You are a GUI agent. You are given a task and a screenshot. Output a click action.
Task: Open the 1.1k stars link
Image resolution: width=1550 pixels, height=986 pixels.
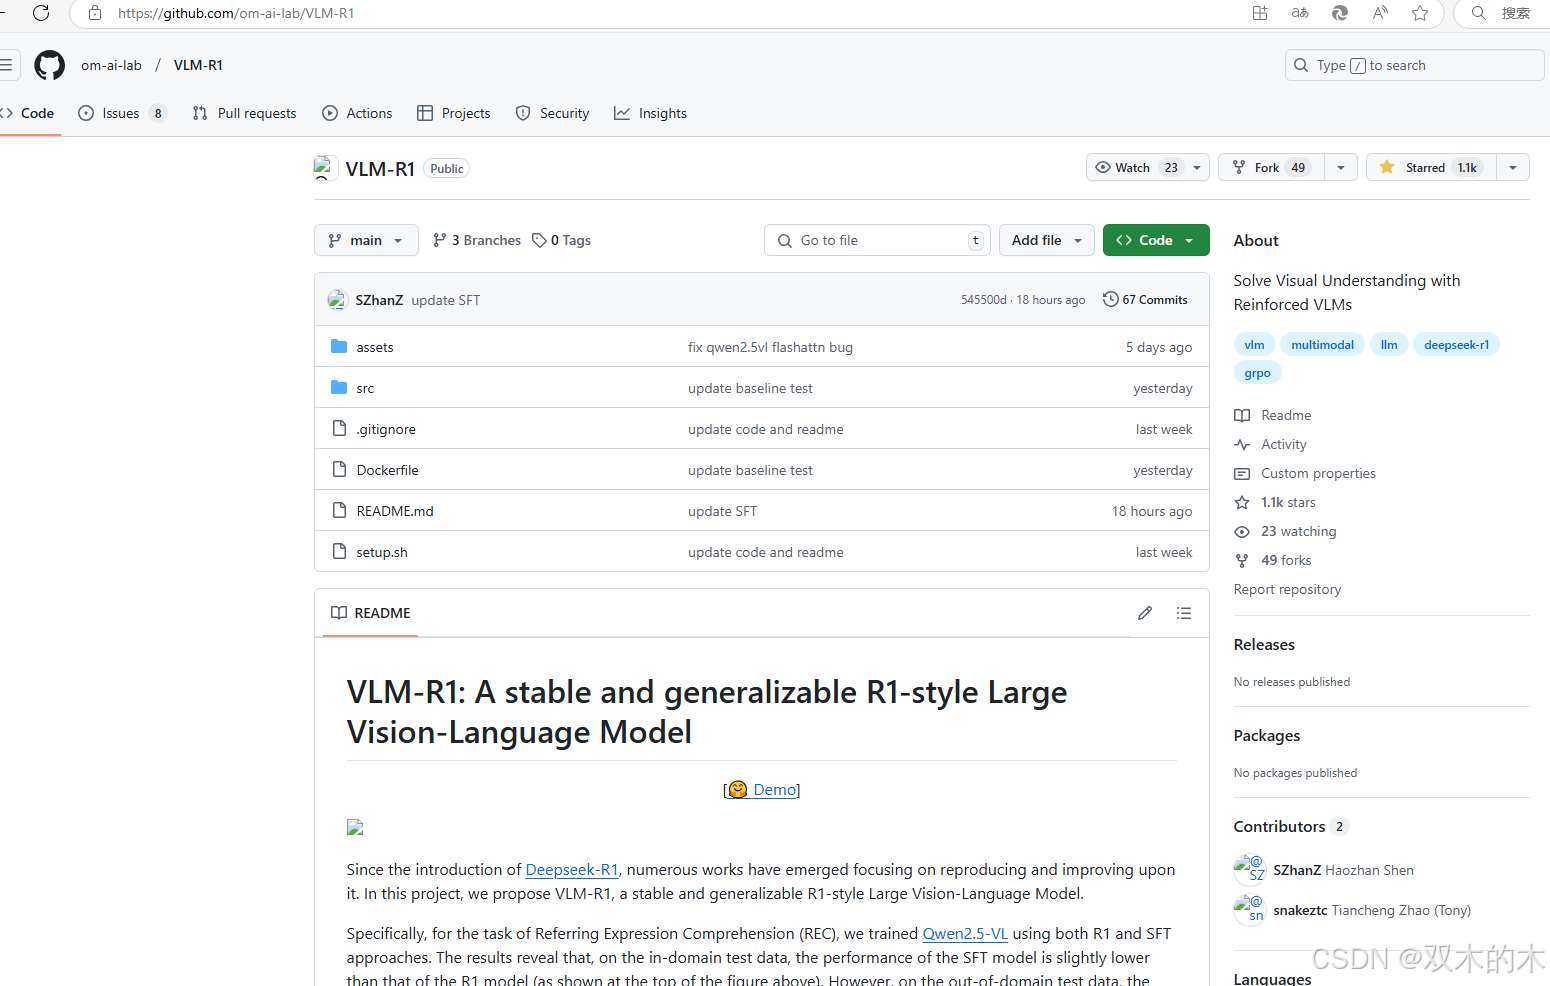pos(1275,502)
